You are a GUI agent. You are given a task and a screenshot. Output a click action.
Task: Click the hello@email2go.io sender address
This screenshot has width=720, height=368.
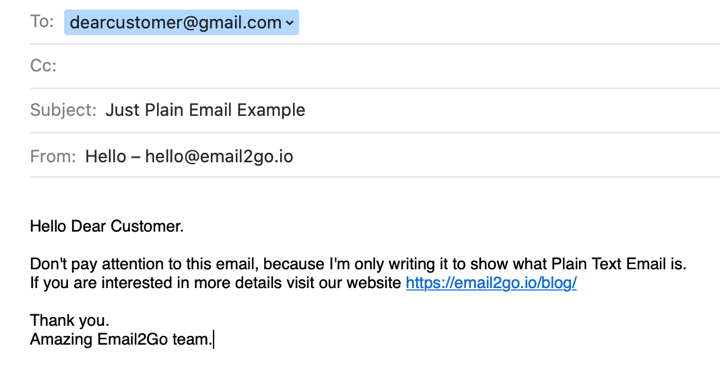(x=219, y=156)
